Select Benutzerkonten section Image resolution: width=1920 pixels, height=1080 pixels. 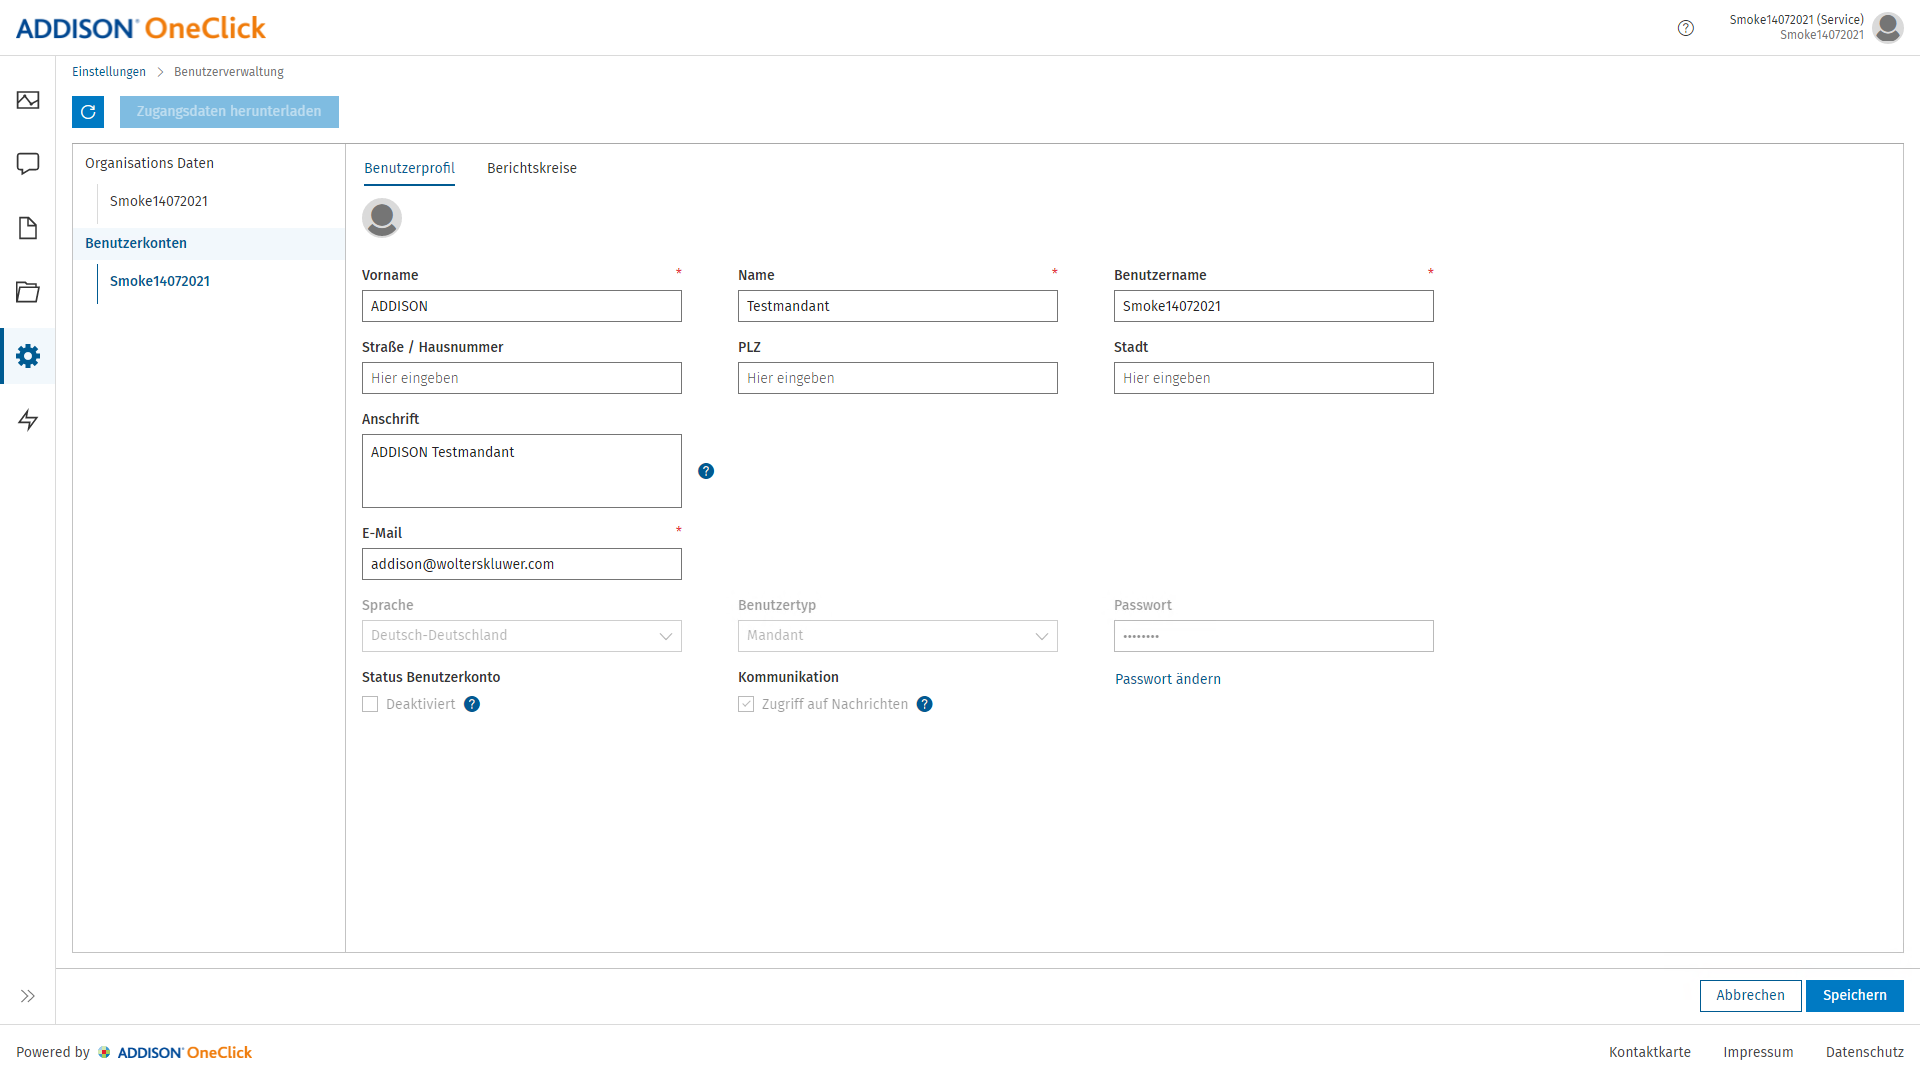209,243
